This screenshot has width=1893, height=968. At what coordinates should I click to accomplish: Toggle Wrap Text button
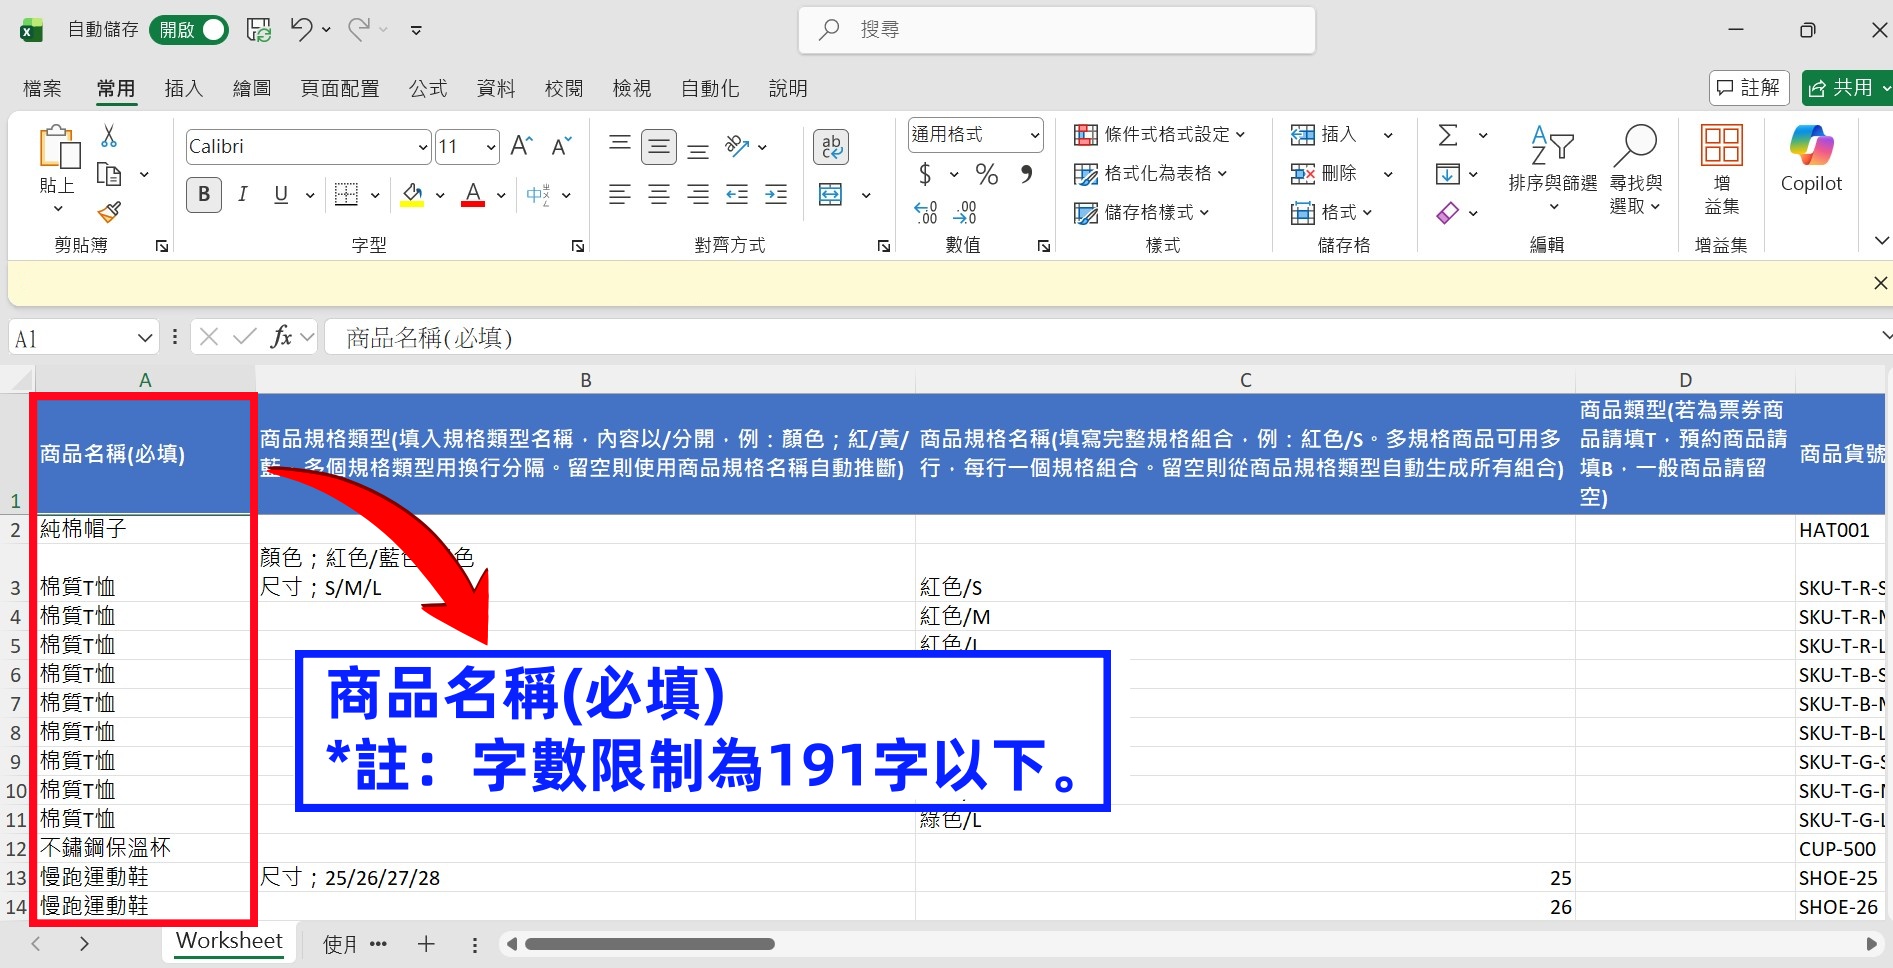831,147
